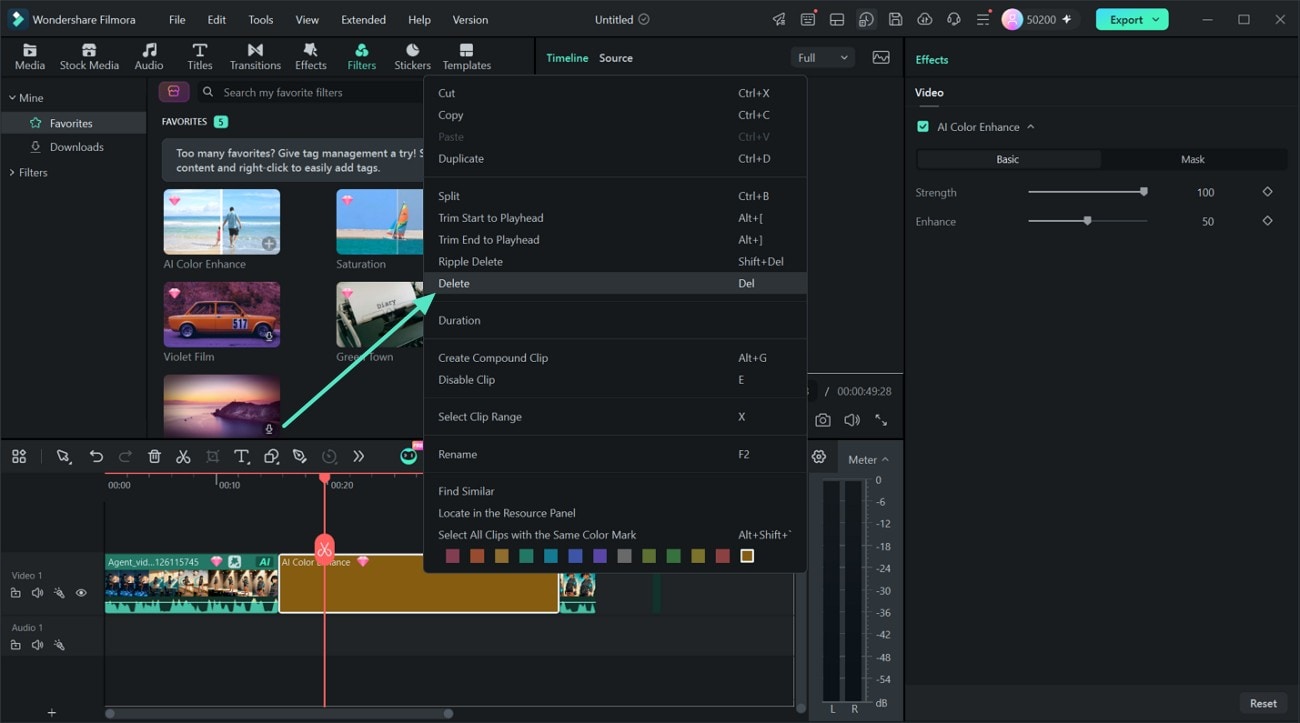Viewport: 1300px width, 723px height.
Task: Click the undo arrow in the timeline toolbar
Action: pyautogui.click(x=96, y=456)
